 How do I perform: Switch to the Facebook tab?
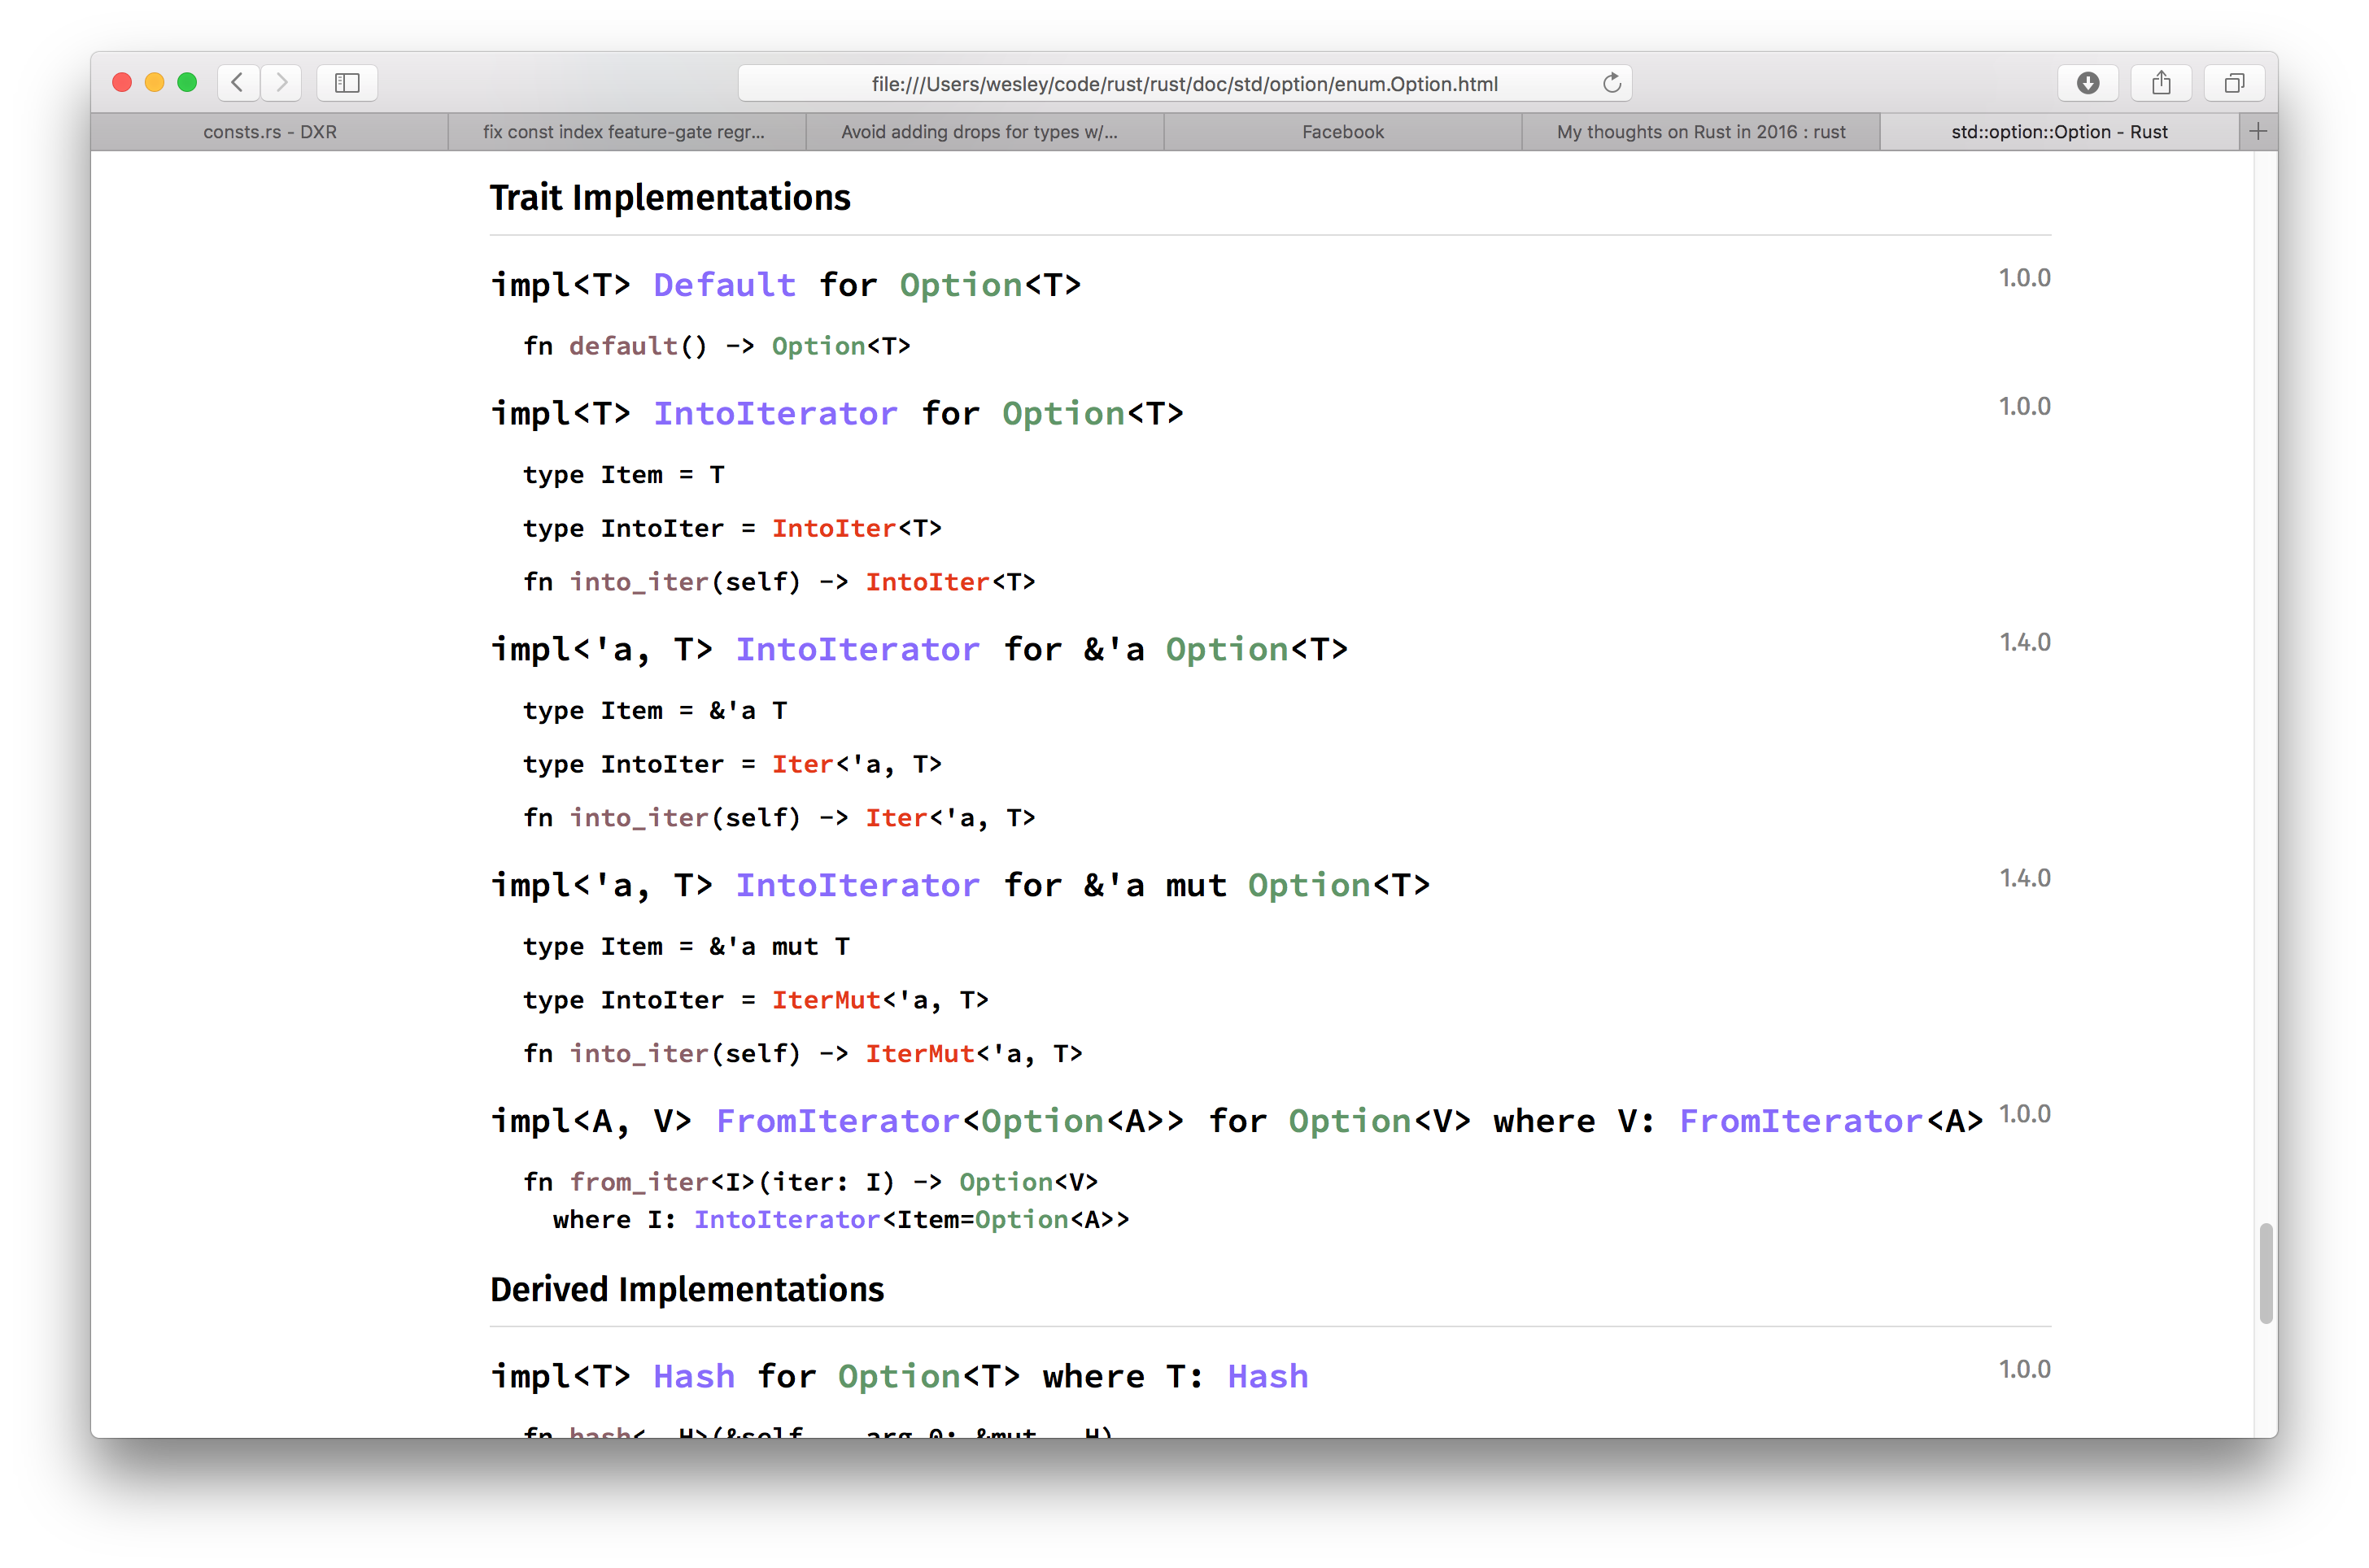click(x=1343, y=131)
